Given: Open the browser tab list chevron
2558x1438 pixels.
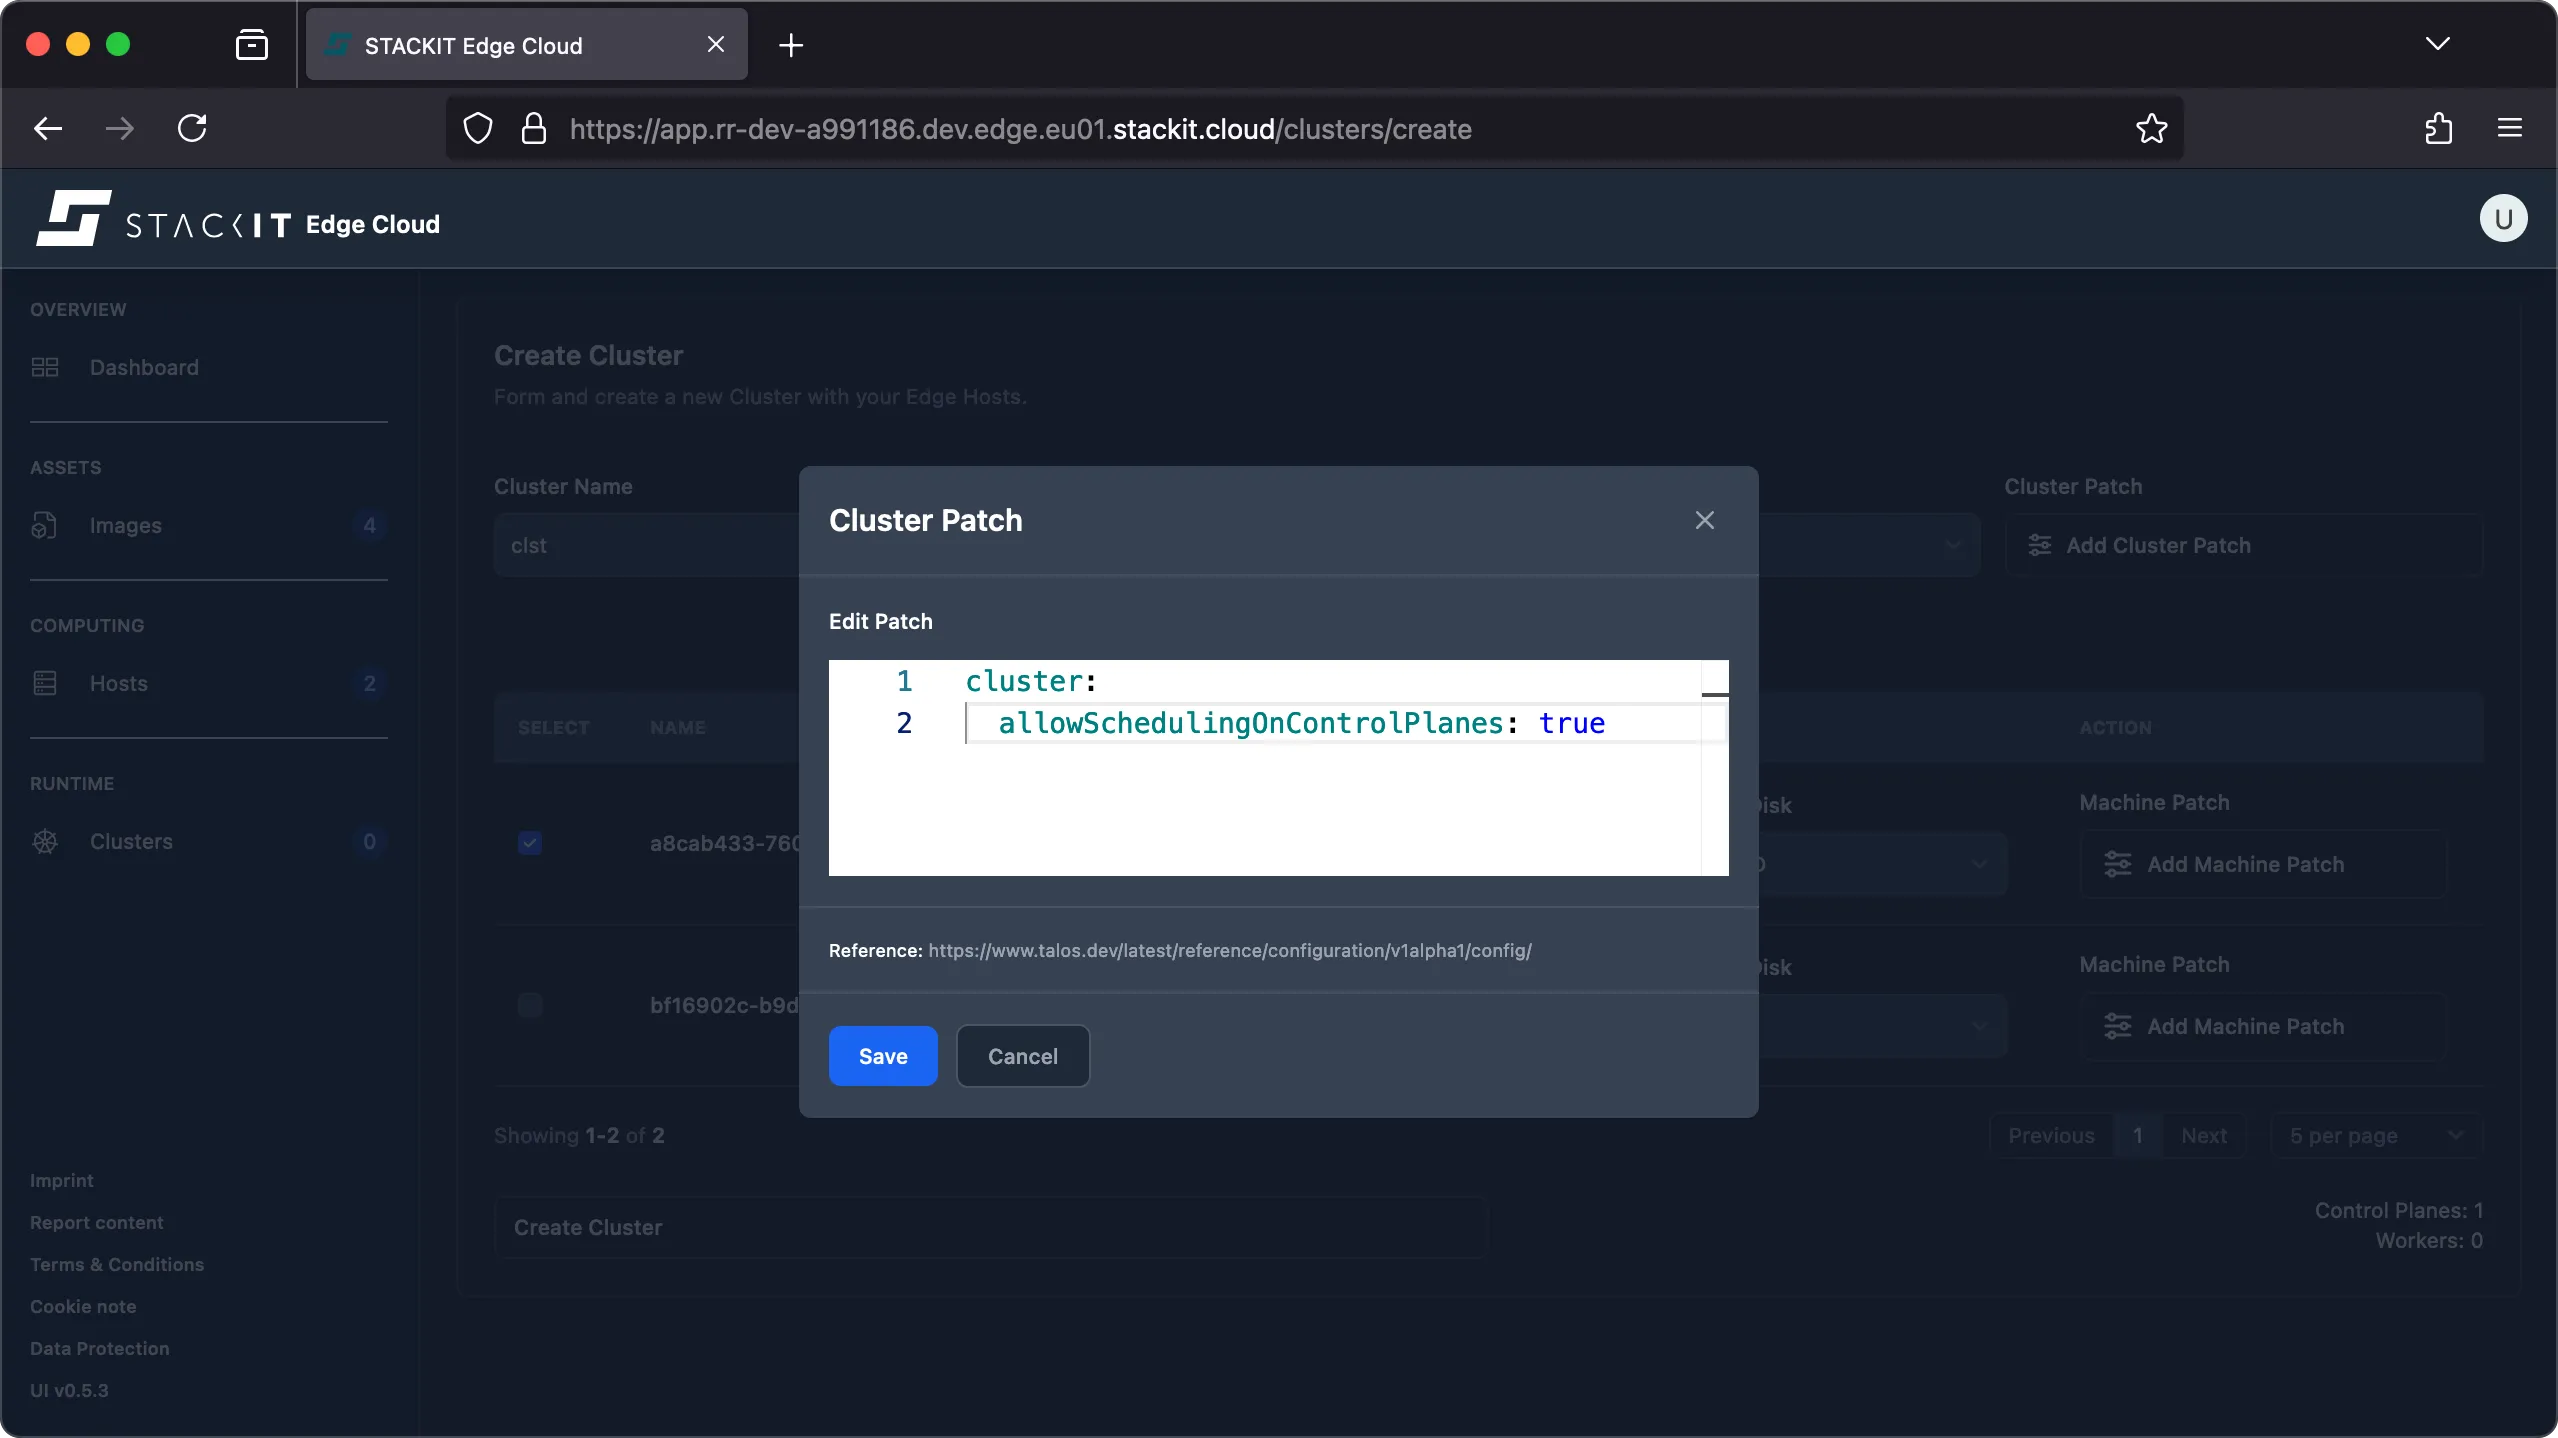Looking at the screenshot, I should pyautogui.click(x=2438, y=44).
